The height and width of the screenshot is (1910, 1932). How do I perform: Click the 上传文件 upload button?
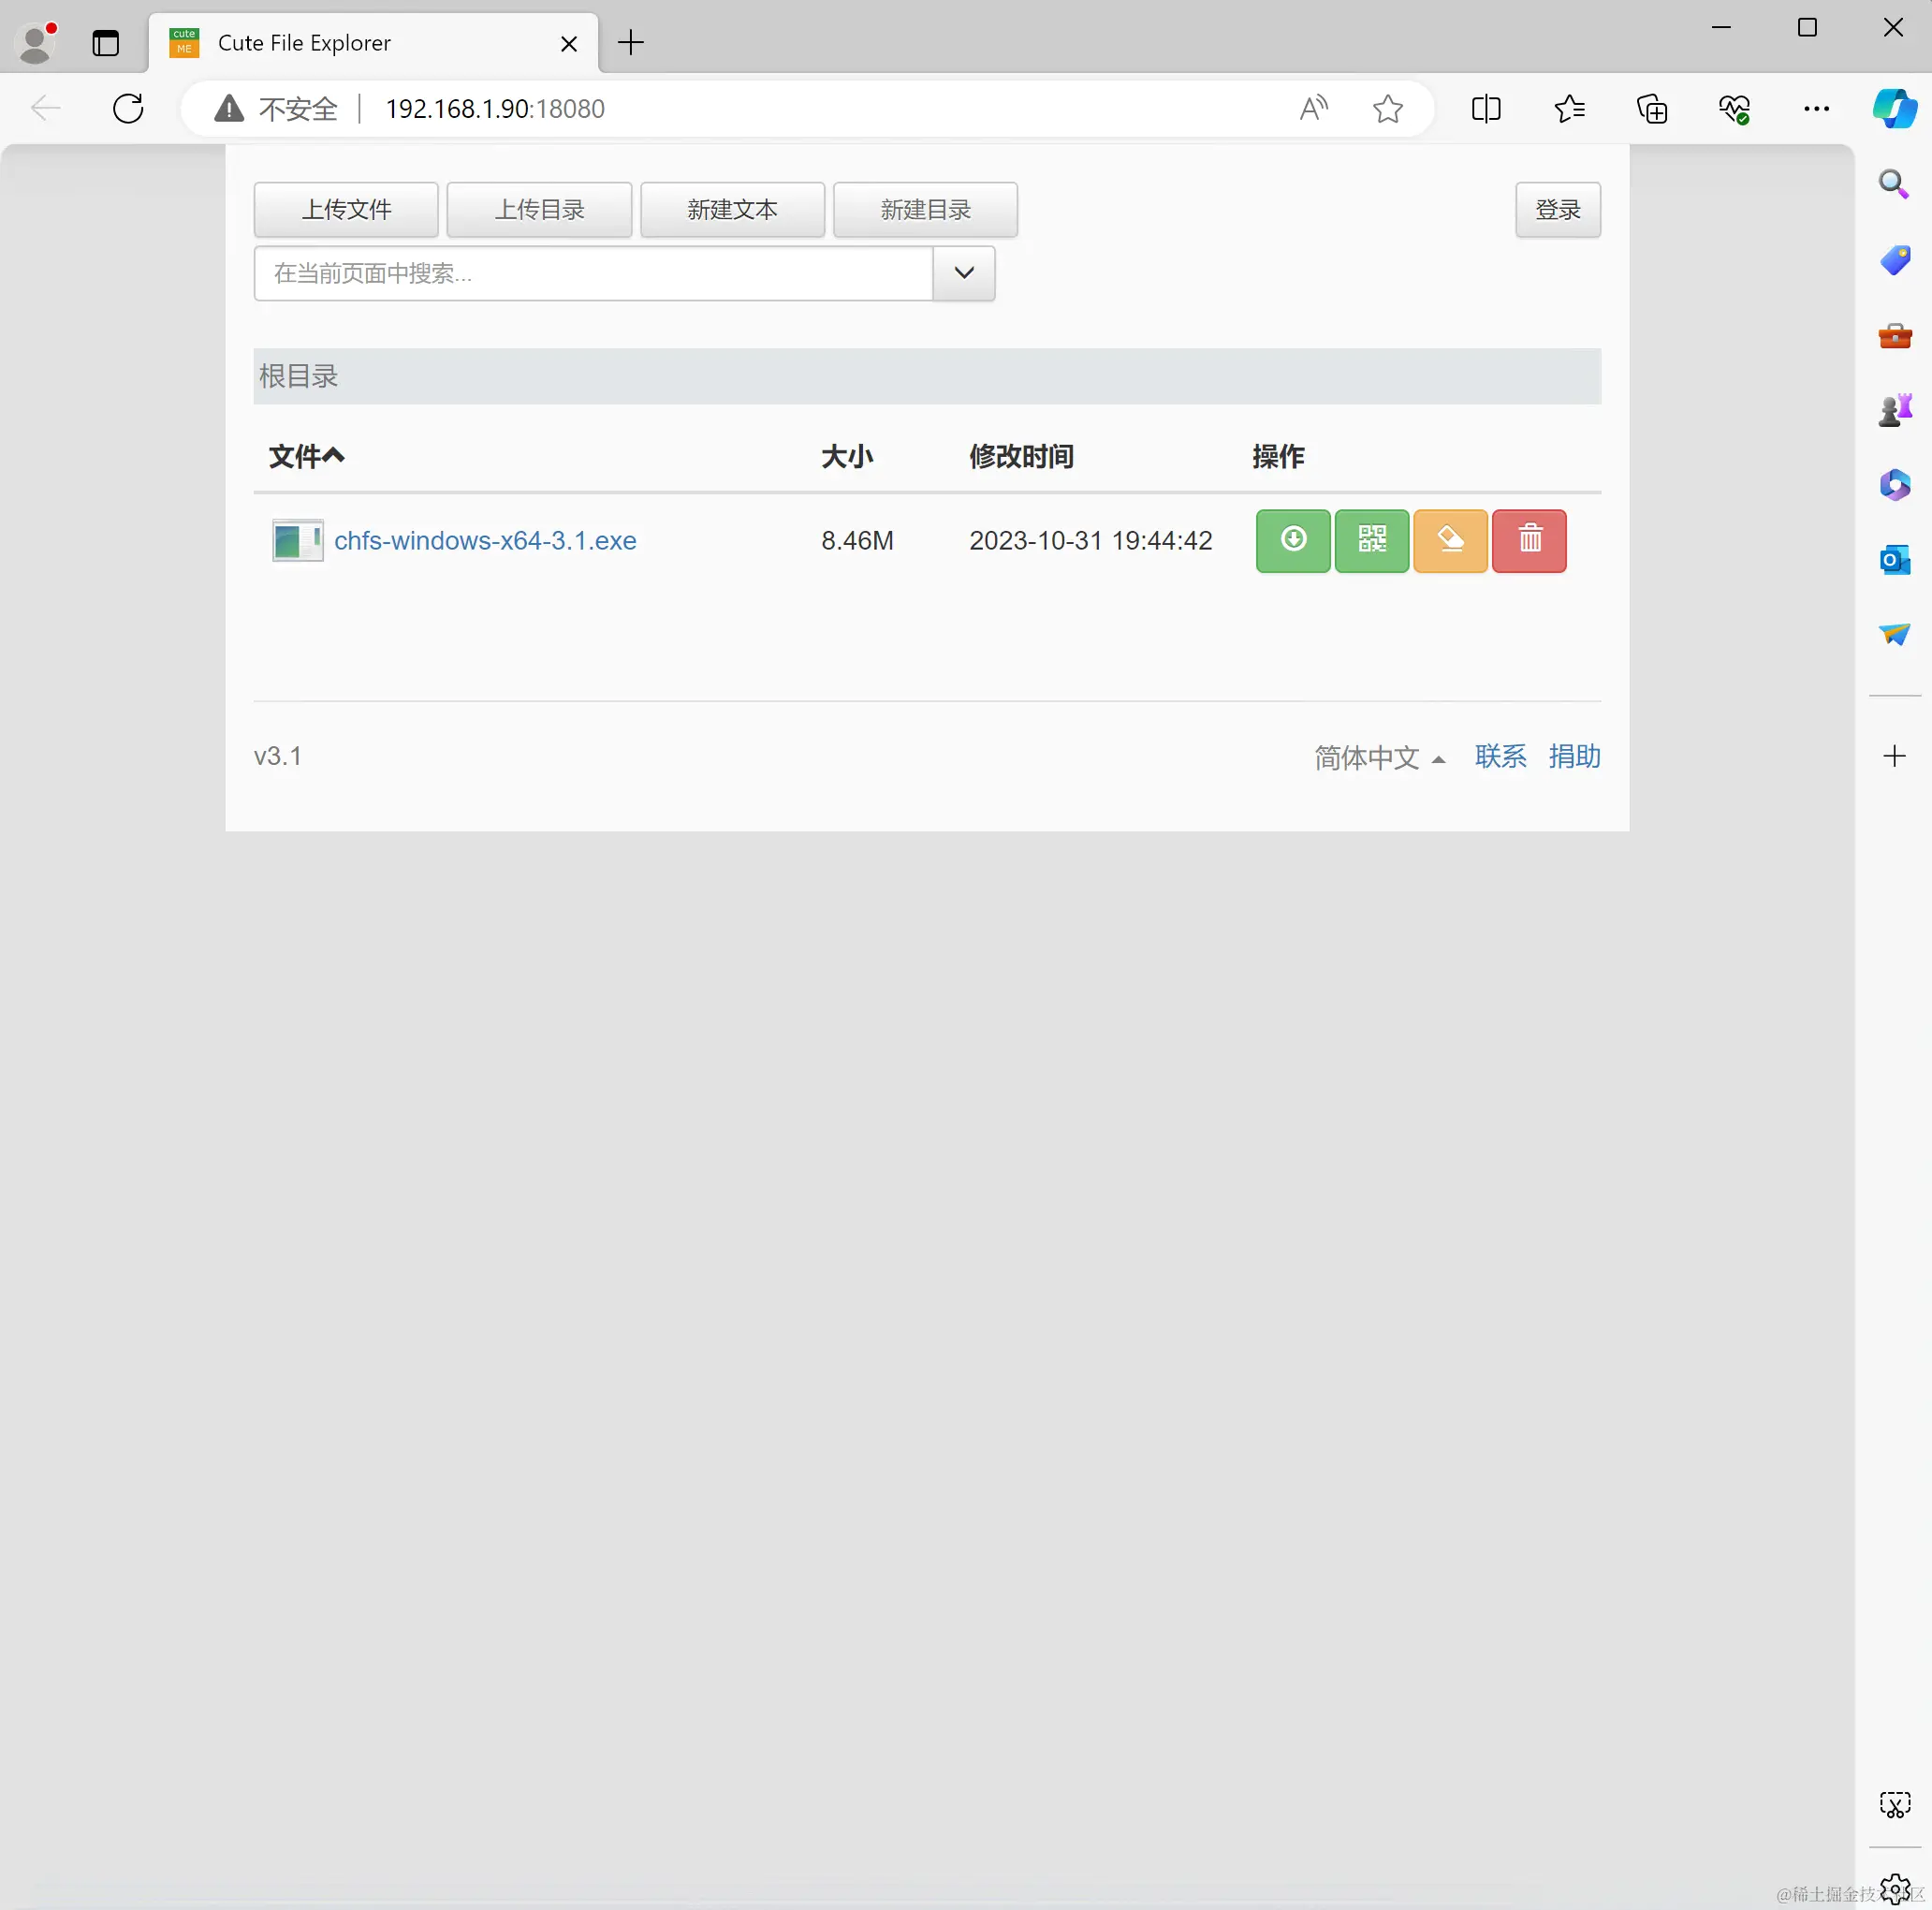(x=346, y=210)
